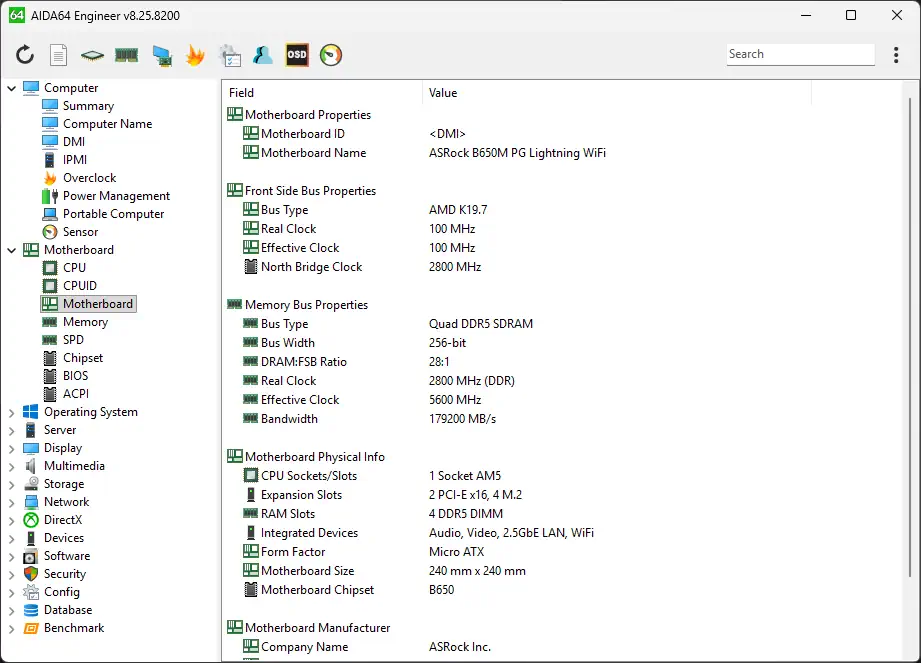Viewport: 921px width, 663px height.
Task: Expand the Display node
Action: click(x=11, y=449)
